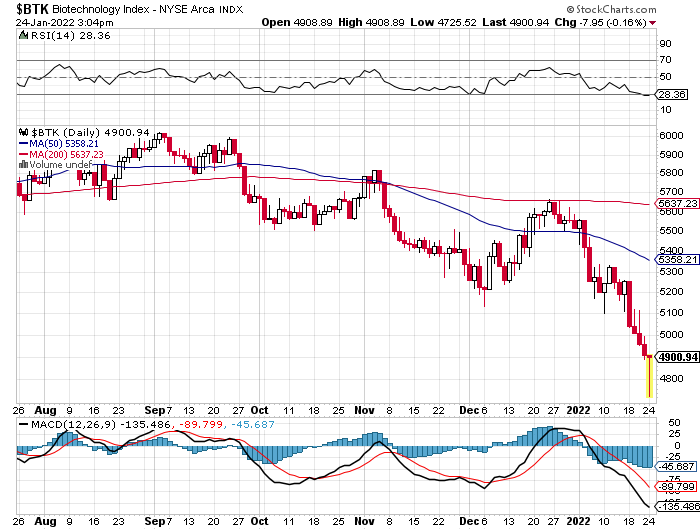The image size is (700, 530).
Task: Click the yellow-highlighted latest candlestick
Action: point(649,373)
